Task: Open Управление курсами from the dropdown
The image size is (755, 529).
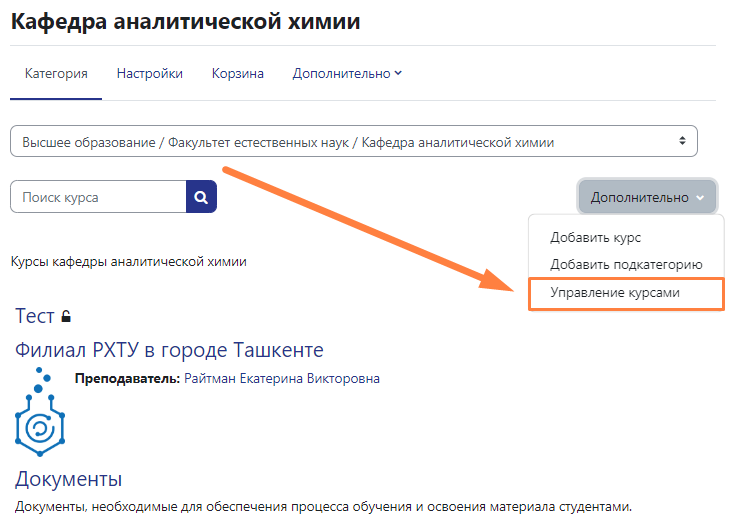Action: (615, 293)
